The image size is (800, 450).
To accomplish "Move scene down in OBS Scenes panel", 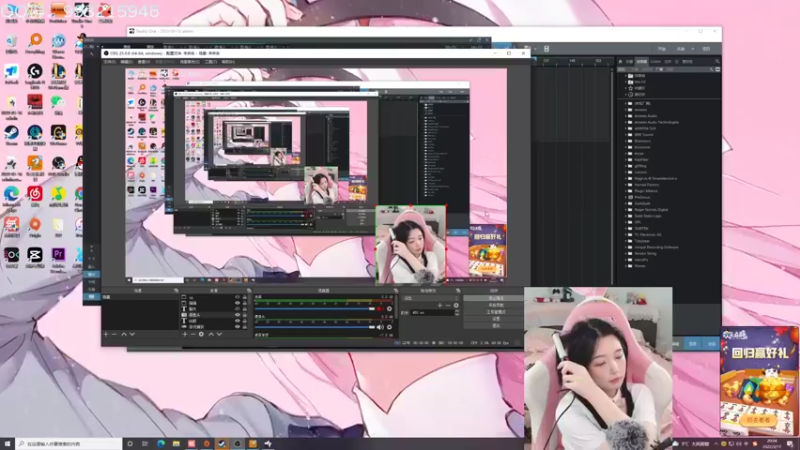I will coord(132,334).
